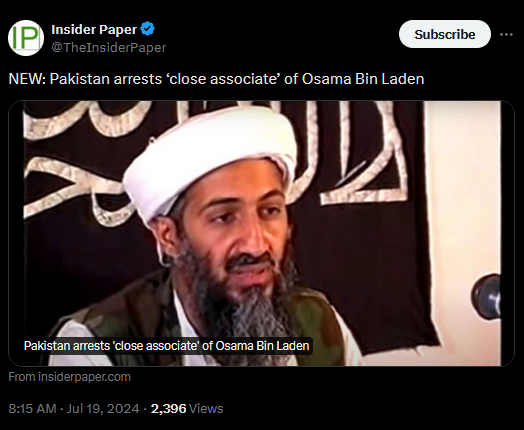
Task: Open the Insider Paper IP avatar
Action: (26, 38)
